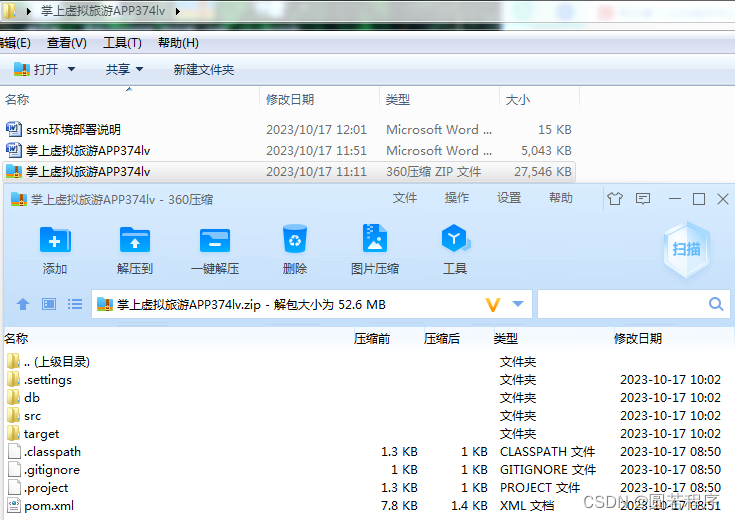
Task: Open the 设置 menu in 360压缩
Action: pyautogui.click(x=509, y=198)
